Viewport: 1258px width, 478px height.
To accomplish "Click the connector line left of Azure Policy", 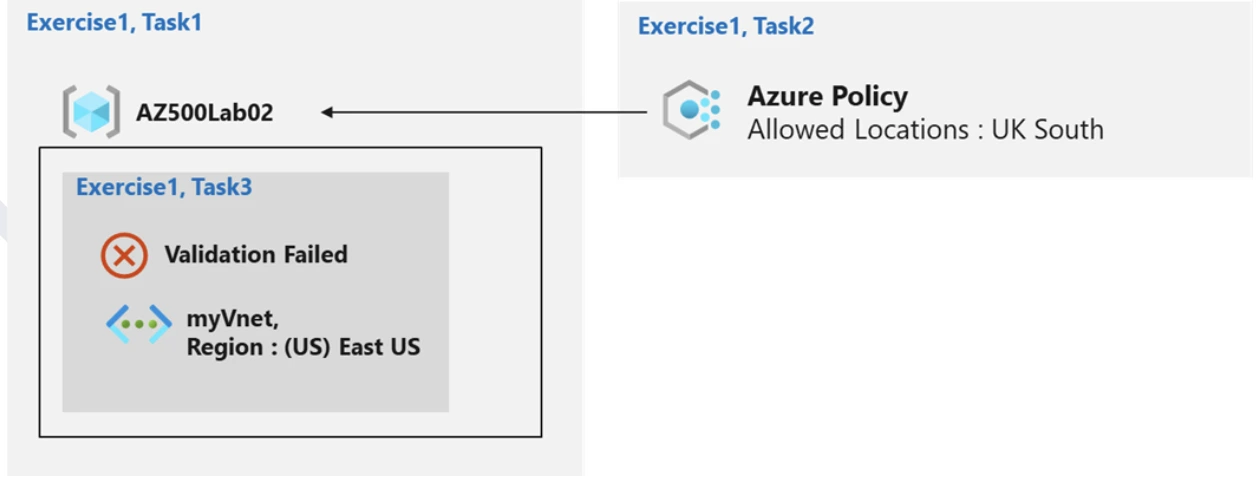I will pyautogui.click(x=500, y=112).
